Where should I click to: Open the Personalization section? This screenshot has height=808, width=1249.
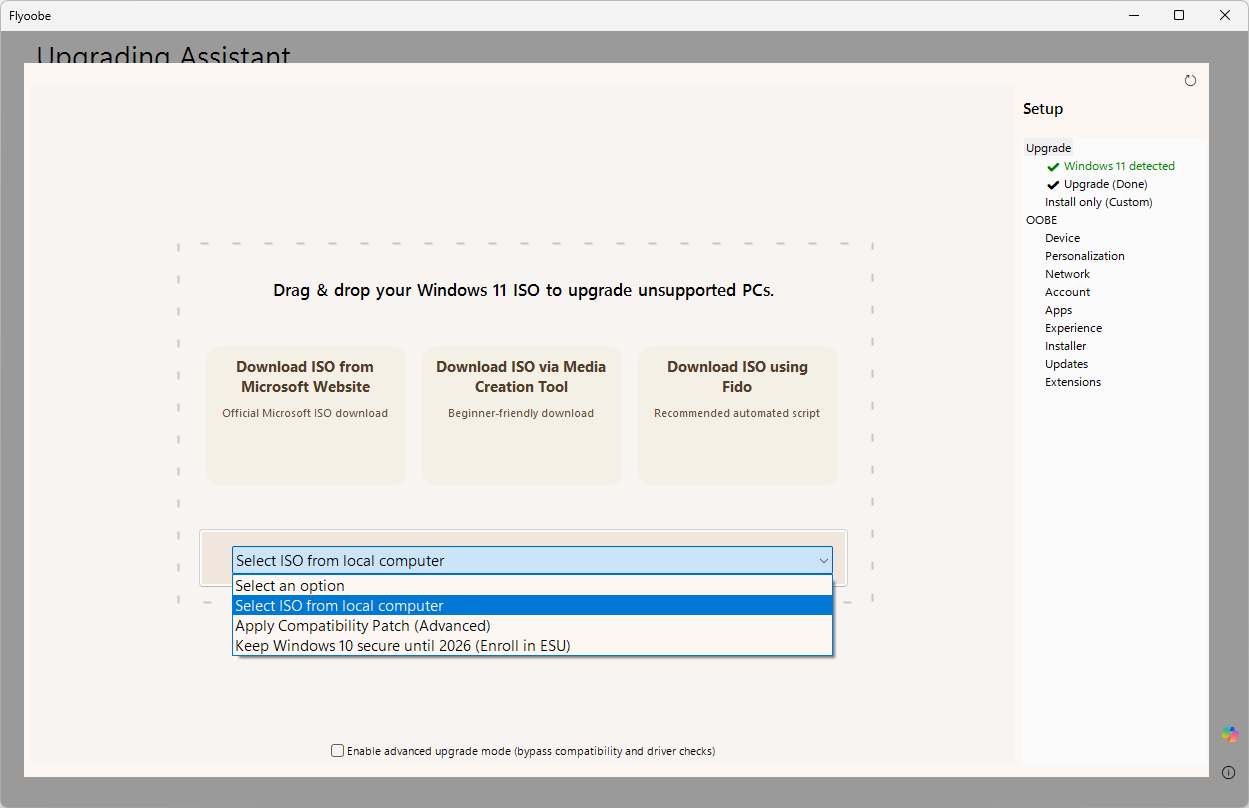(1085, 256)
